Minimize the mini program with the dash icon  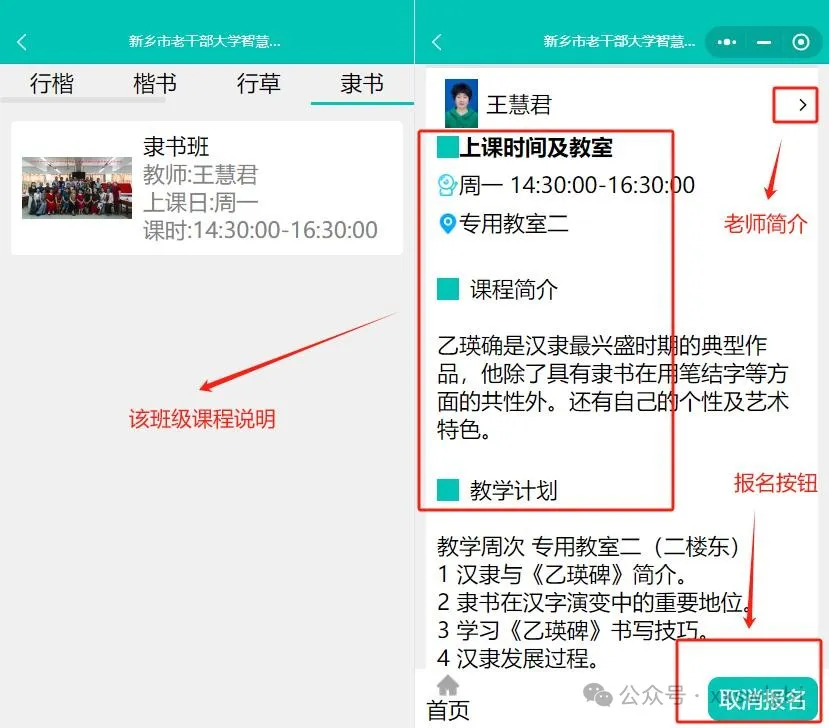click(x=764, y=42)
